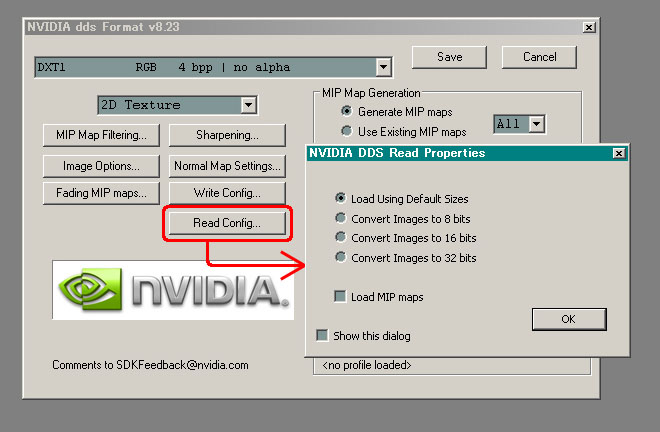This screenshot has height=432, width=660.
Task: Close the NVIDIA dds Format window
Action: tap(589, 27)
